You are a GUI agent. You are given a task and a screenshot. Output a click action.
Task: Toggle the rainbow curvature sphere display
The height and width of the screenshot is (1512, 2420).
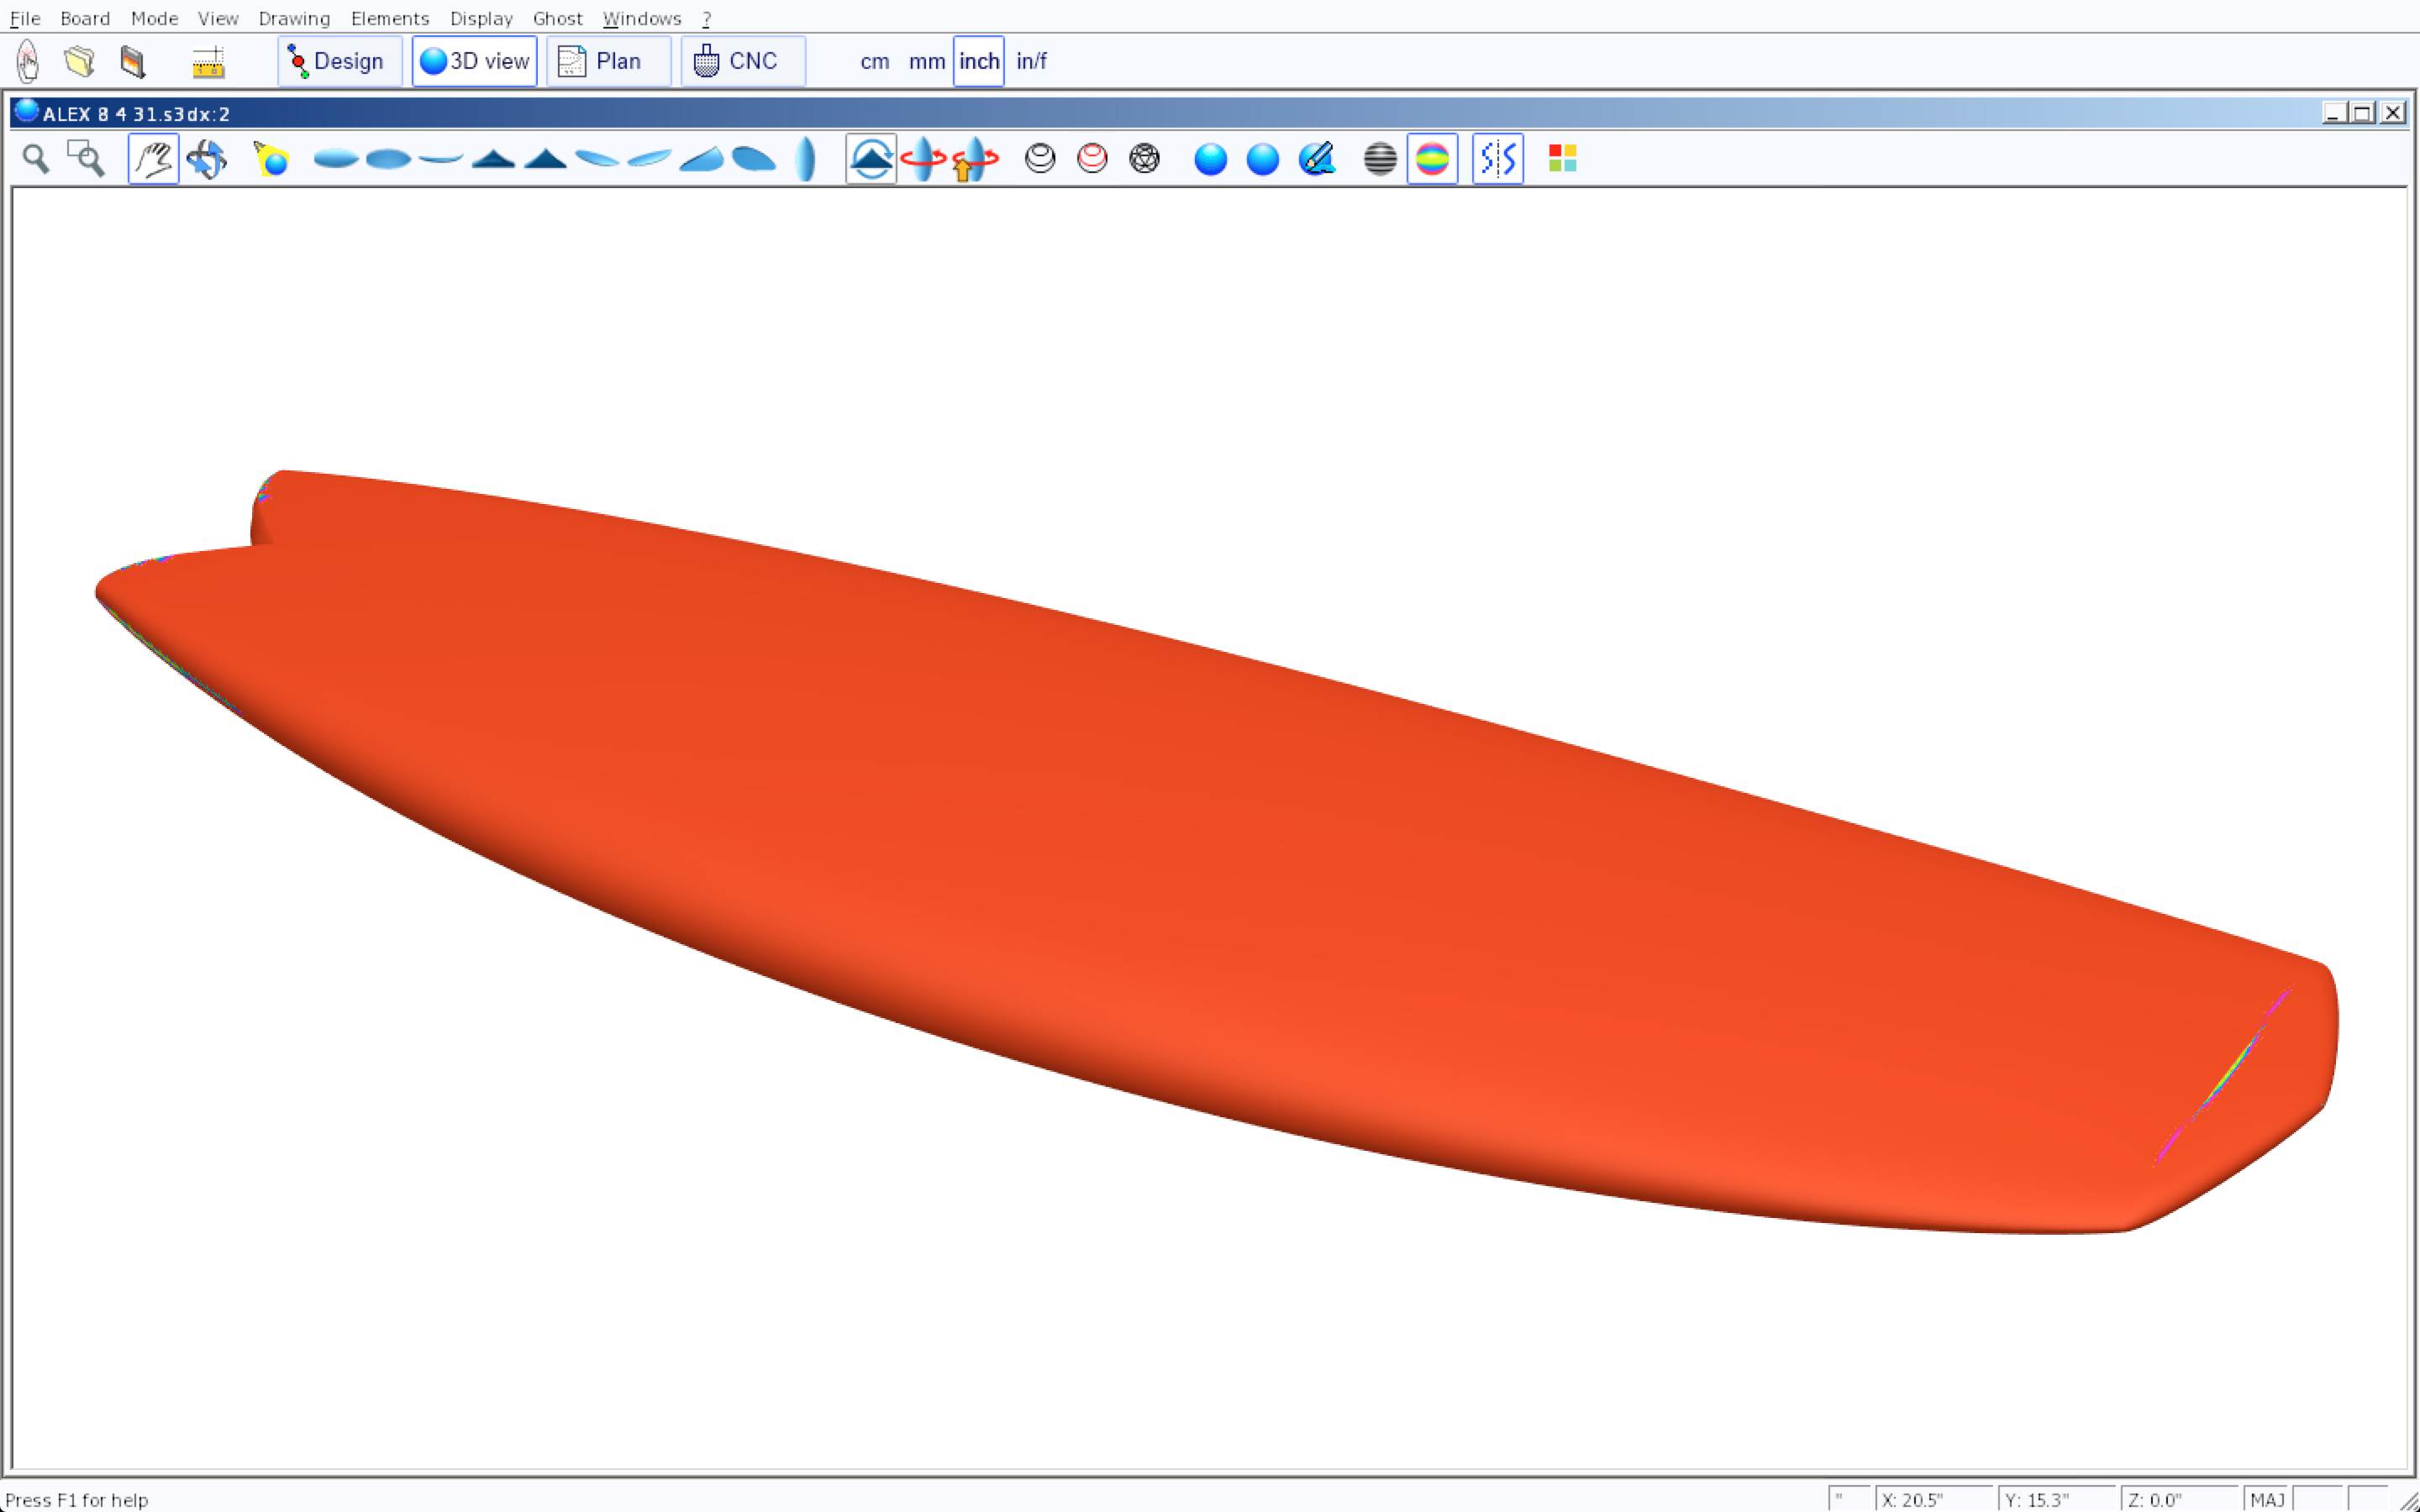click(x=1432, y=159)
